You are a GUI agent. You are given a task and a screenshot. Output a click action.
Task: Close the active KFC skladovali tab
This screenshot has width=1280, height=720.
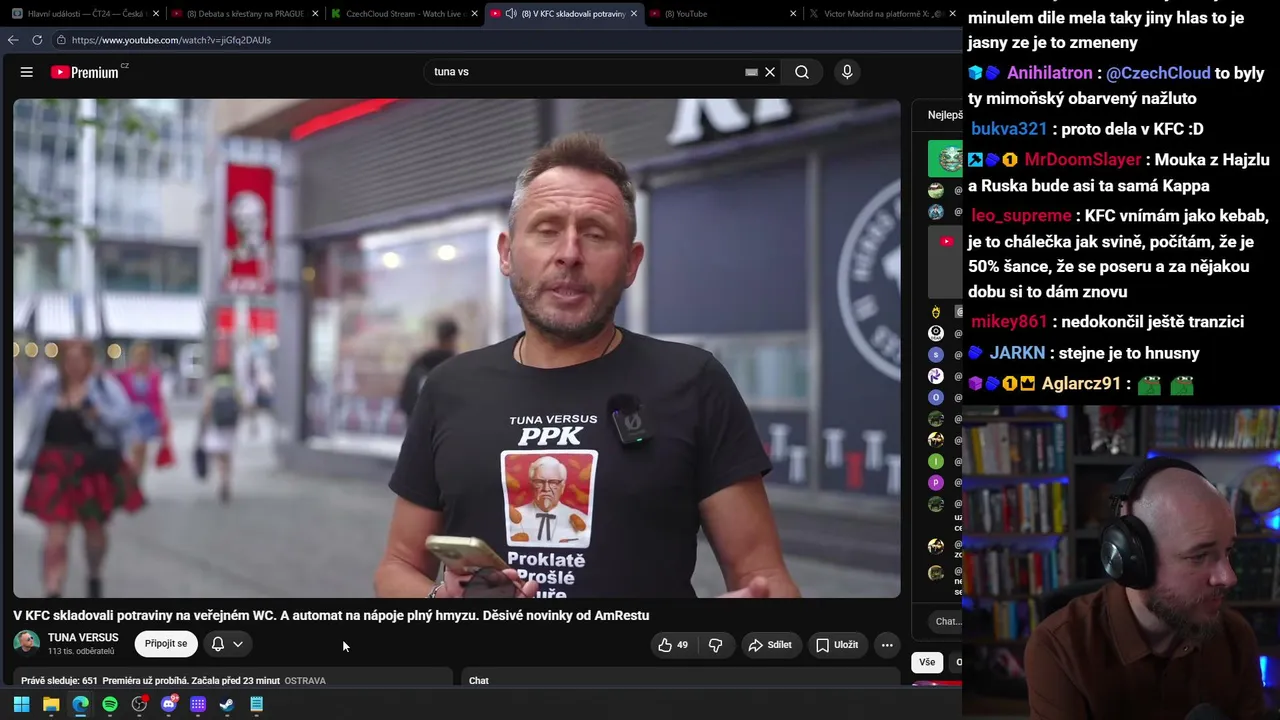point(634,14)
